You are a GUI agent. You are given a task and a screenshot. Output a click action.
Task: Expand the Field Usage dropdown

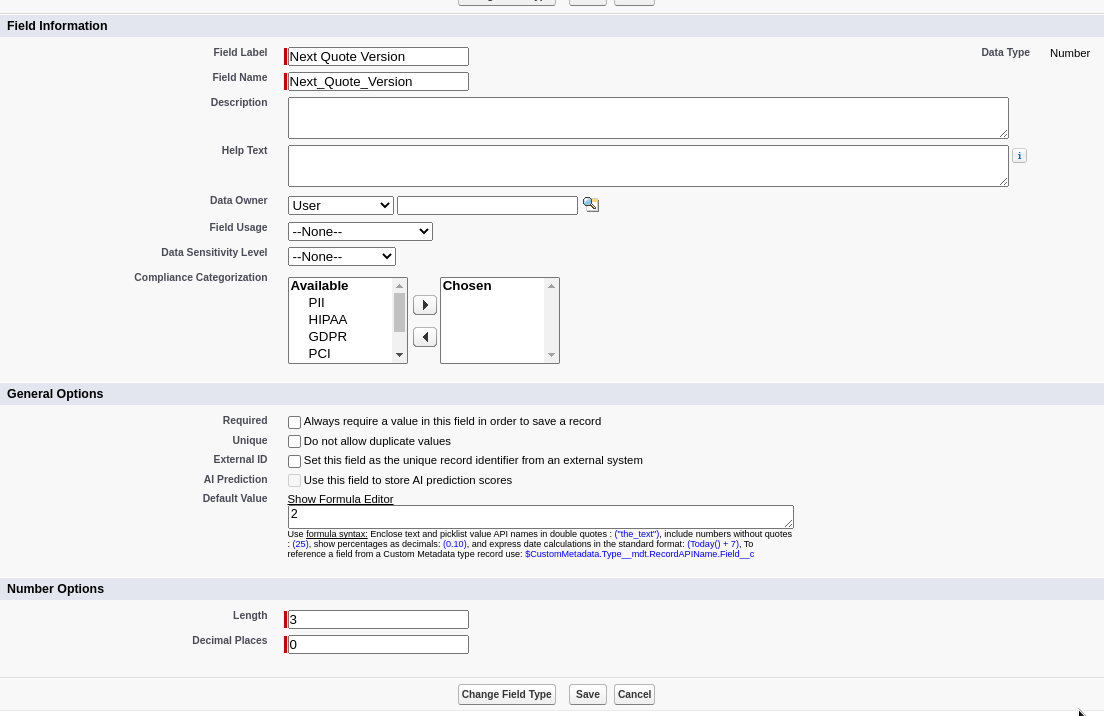coord(360,231)
